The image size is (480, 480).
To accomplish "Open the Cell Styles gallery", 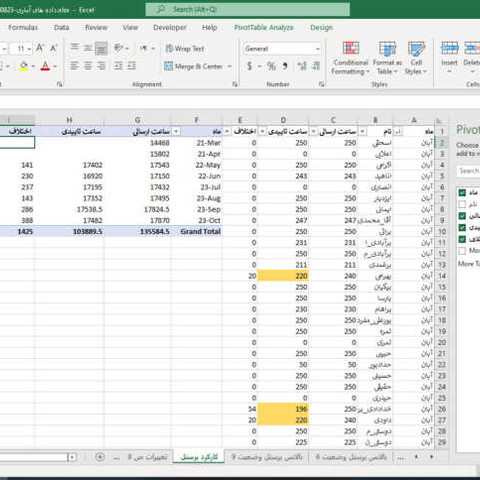I will [416, 58].
